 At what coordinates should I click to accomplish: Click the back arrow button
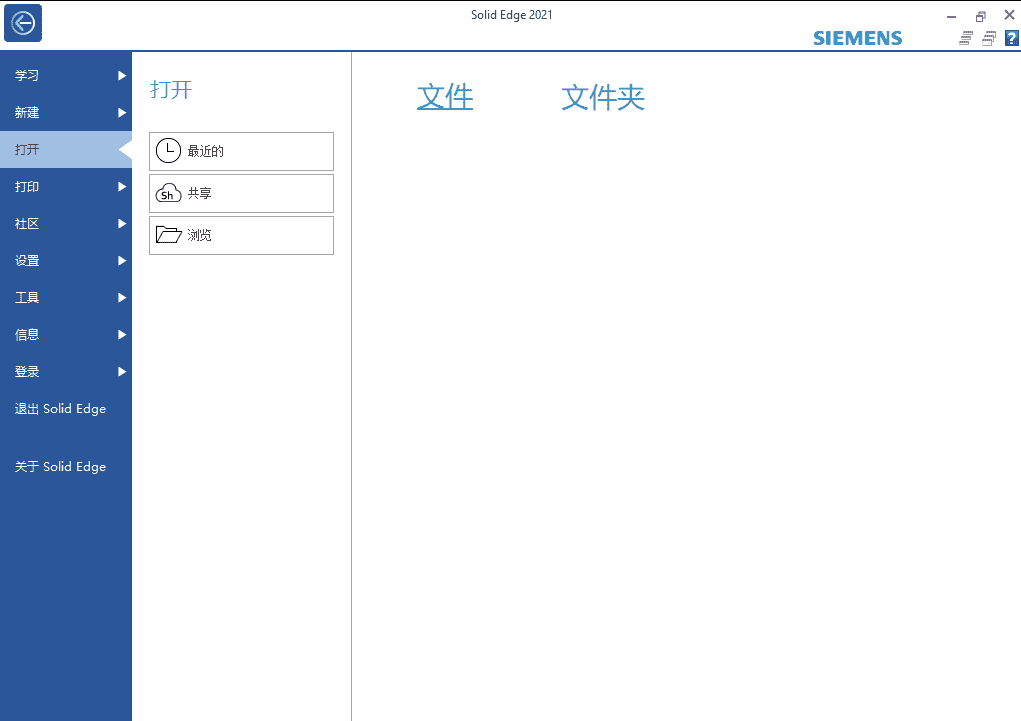(23, 23)
